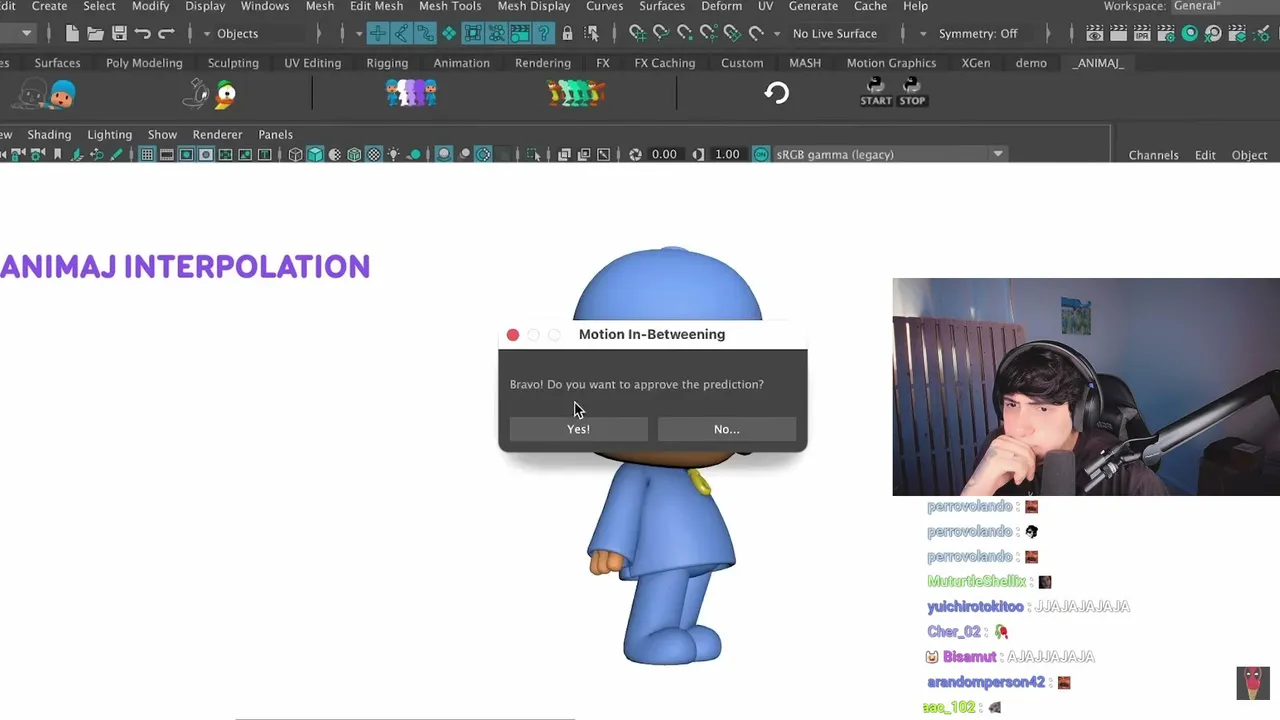1280x720 pixels.
Task: Switch to the Animation shelf tab
Action: coord(461,63)
